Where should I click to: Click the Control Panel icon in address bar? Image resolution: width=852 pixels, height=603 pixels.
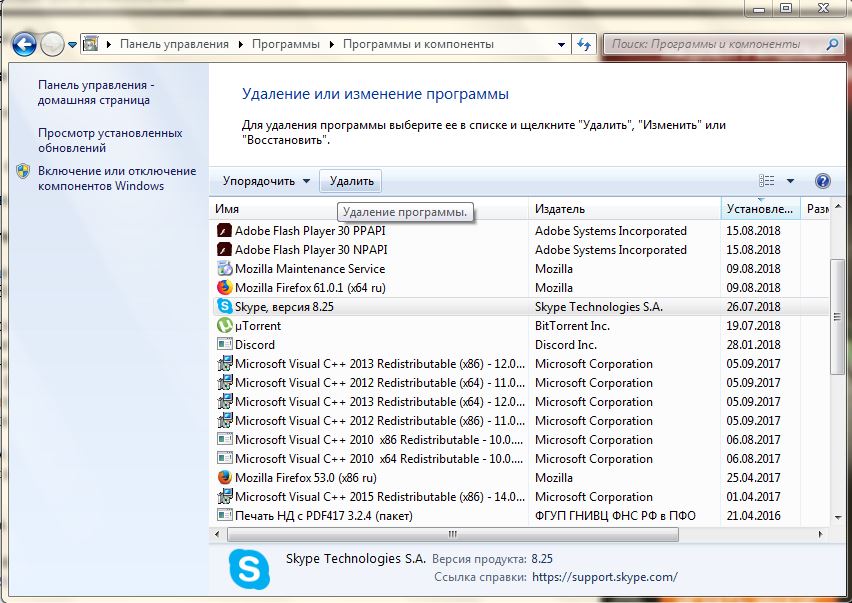tap(91, 44)
